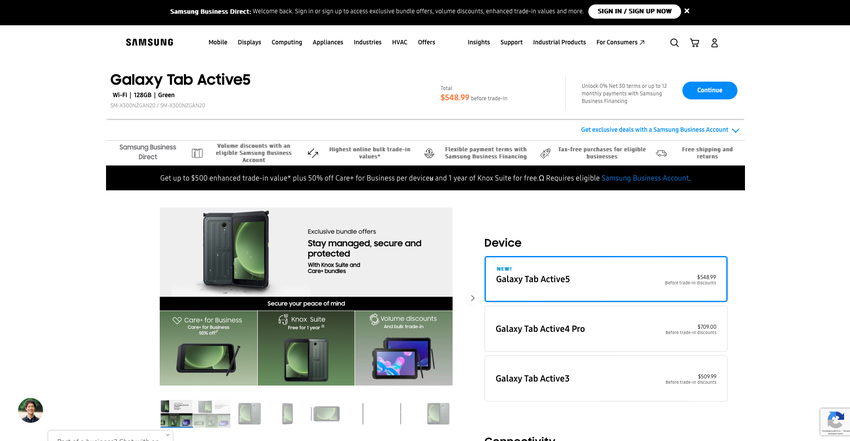Screen dimensions: 850x441
Task: Click the tax-free purchases tag icon
Action: (545, 153)
